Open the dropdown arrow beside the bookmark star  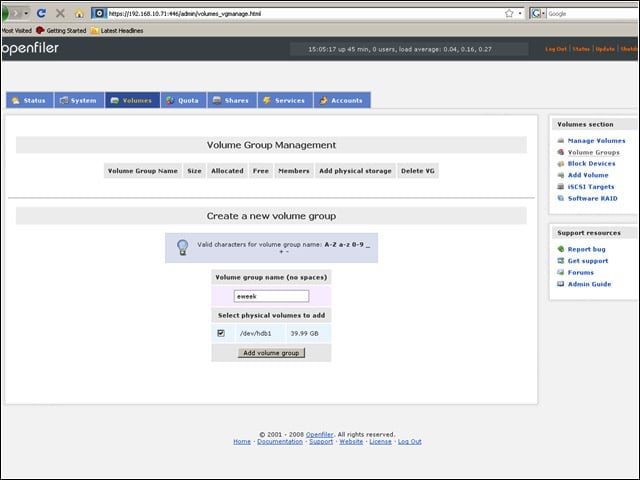pos(520,13)
